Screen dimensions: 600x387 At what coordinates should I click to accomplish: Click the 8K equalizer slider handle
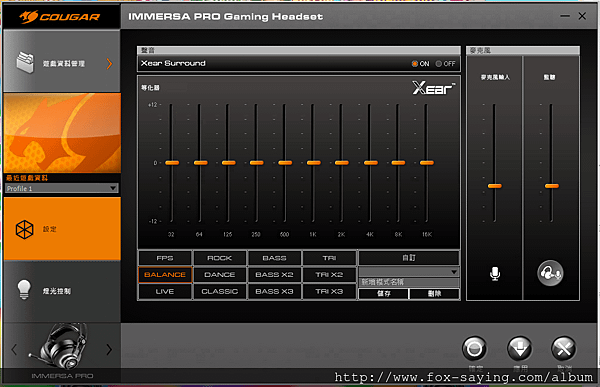(398, 163)
